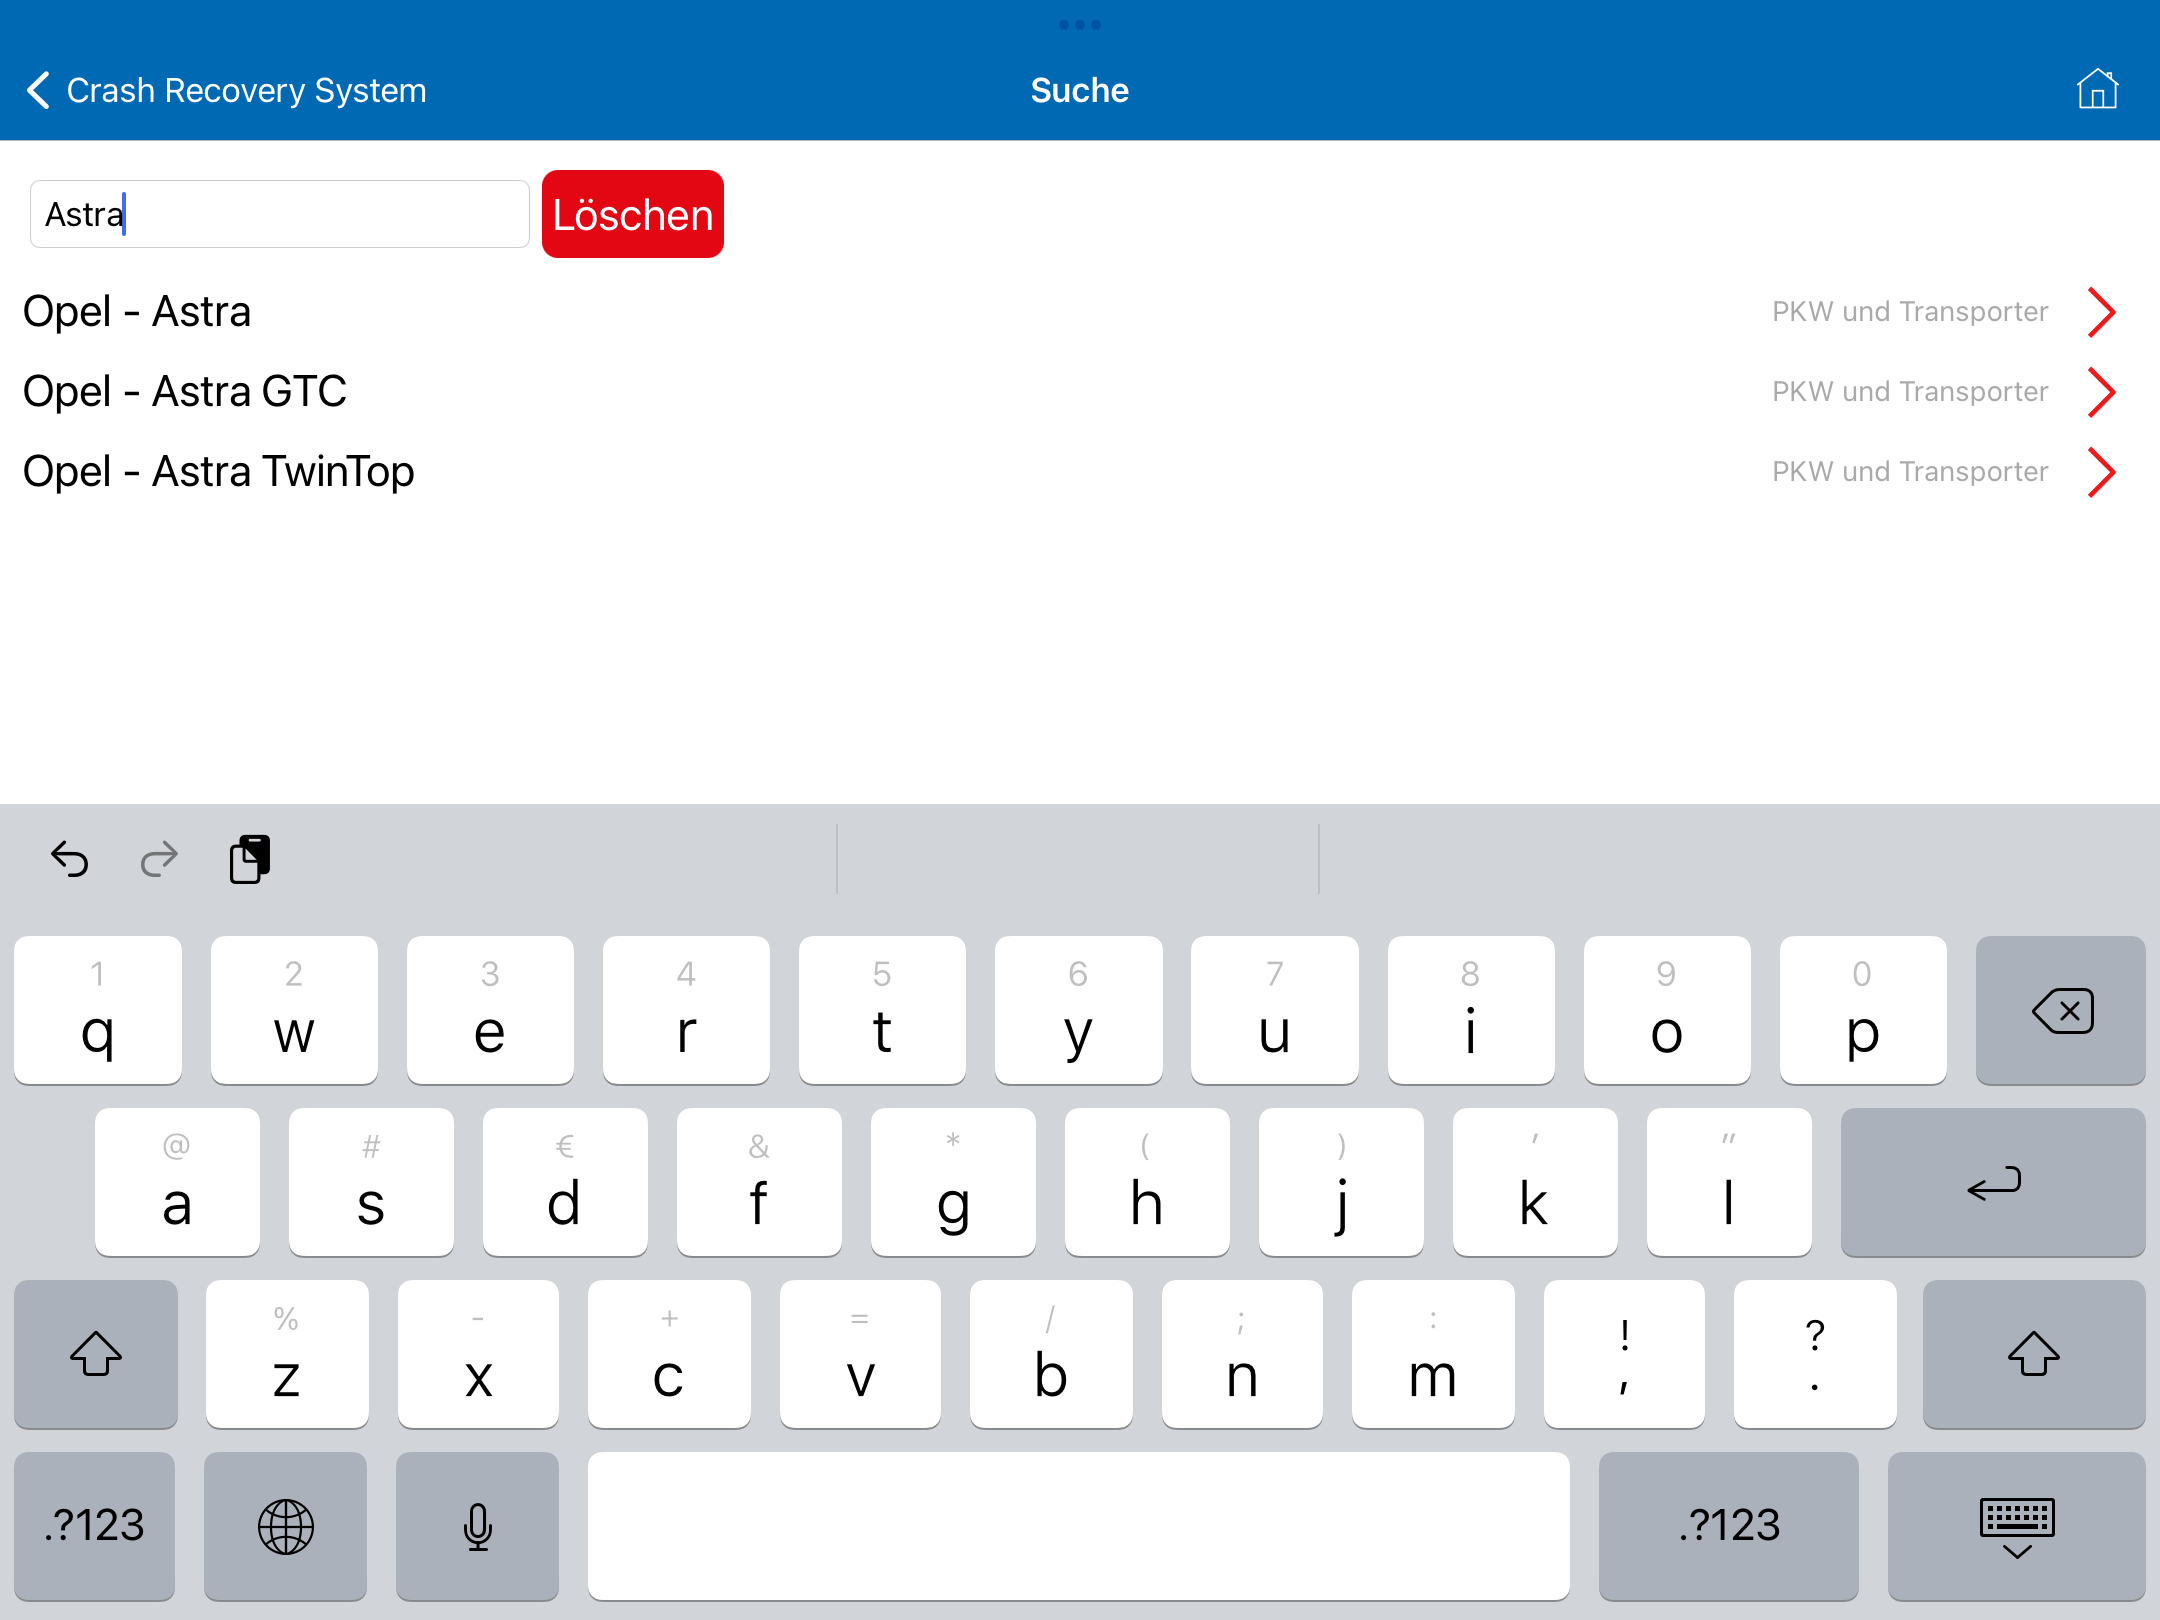Viewport: 2160px width, 1620px height.
Task: Tap the q key
Action: click(98, 1010)
